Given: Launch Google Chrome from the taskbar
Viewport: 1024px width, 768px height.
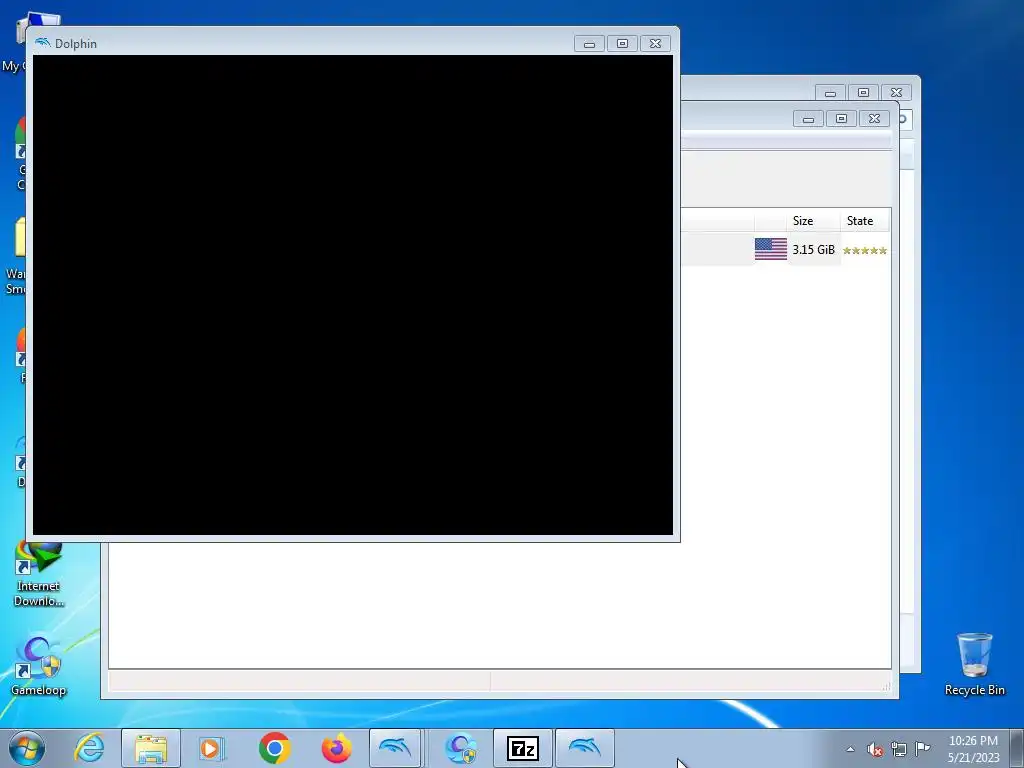Looking at the screenshot, I should pos(274,748).
